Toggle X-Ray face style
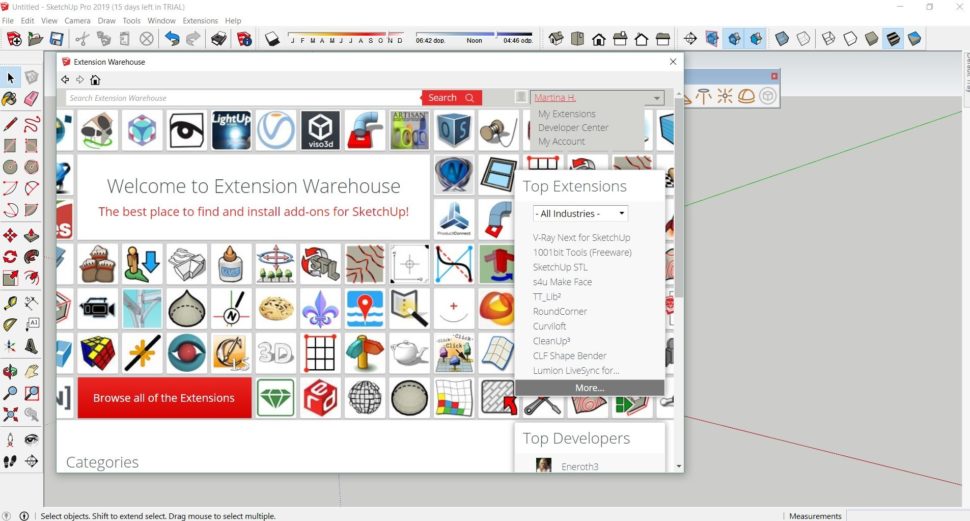The height and width of the screenshot is (521, 970). point(782,39)
